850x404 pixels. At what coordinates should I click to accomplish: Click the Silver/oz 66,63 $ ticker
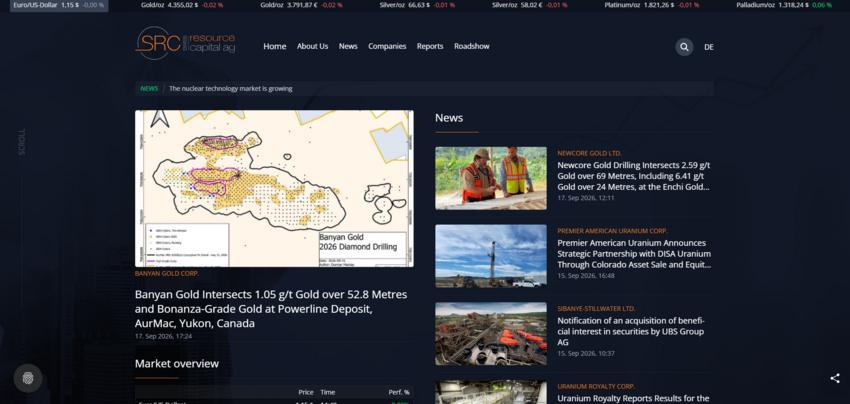(417, 5)
